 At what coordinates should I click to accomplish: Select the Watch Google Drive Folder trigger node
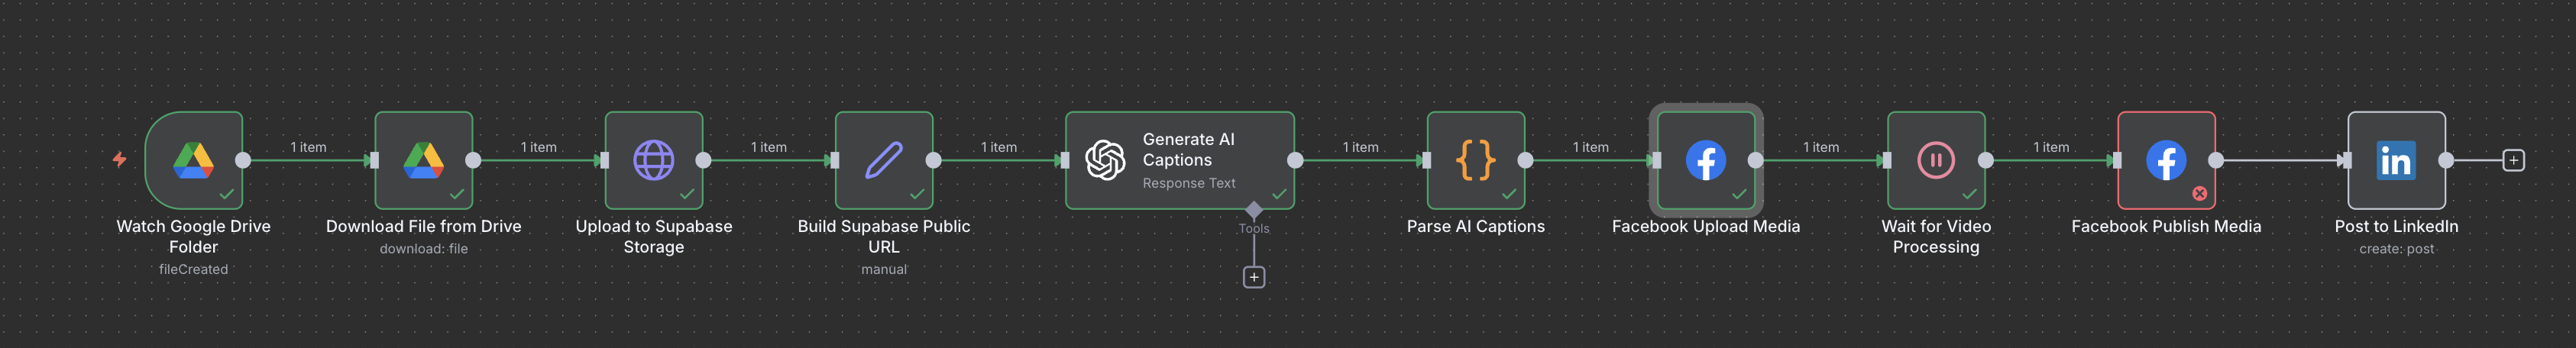(x=194, y=160)
